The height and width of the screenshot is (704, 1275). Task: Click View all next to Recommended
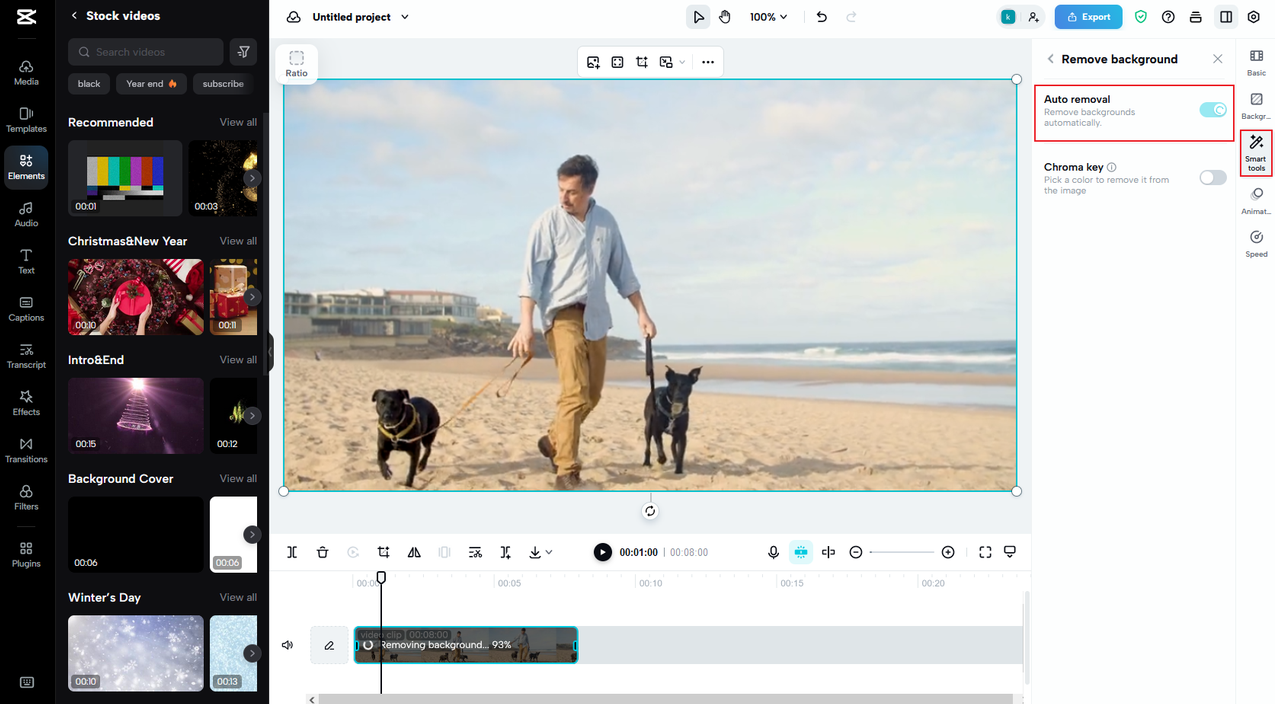pos(238,122)
